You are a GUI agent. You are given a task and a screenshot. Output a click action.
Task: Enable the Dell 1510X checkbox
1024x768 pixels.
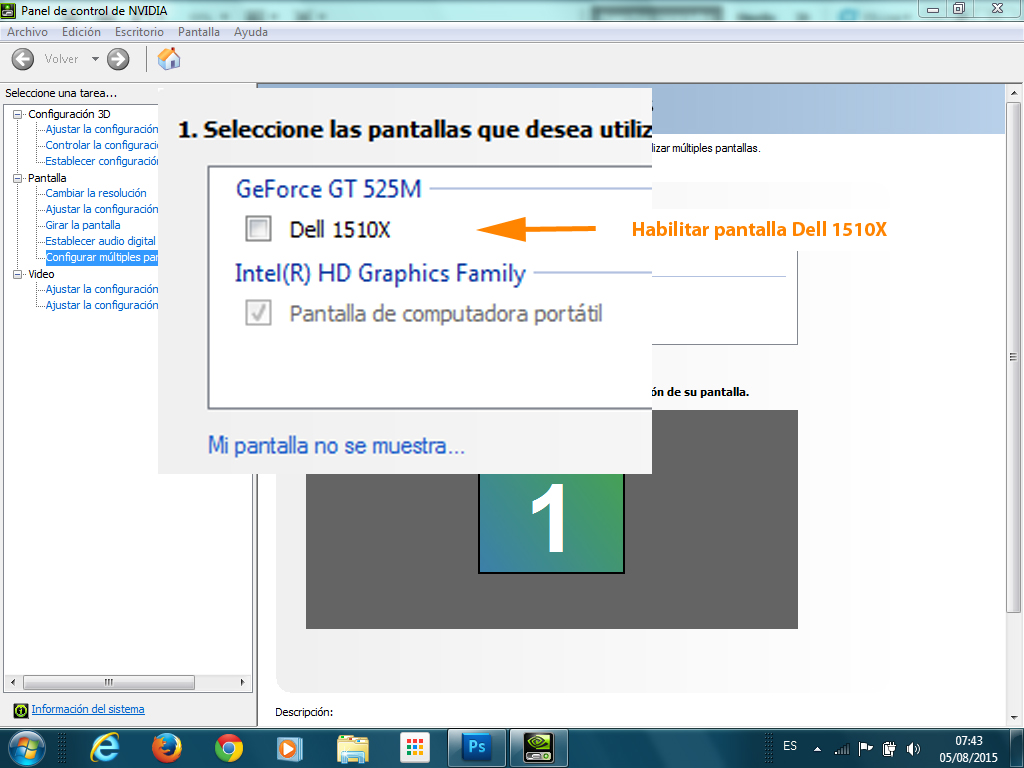(x=259, y=229)
